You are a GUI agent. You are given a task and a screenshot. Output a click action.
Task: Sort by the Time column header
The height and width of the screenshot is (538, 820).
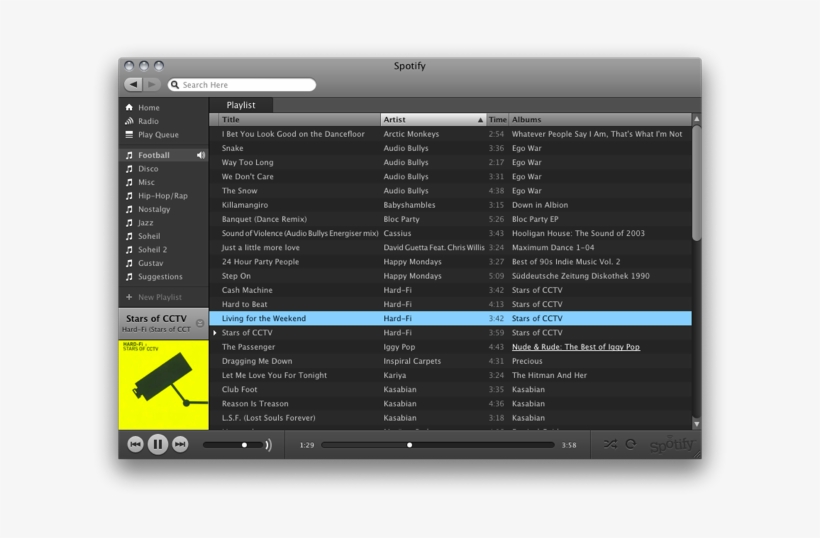point(497,119)
